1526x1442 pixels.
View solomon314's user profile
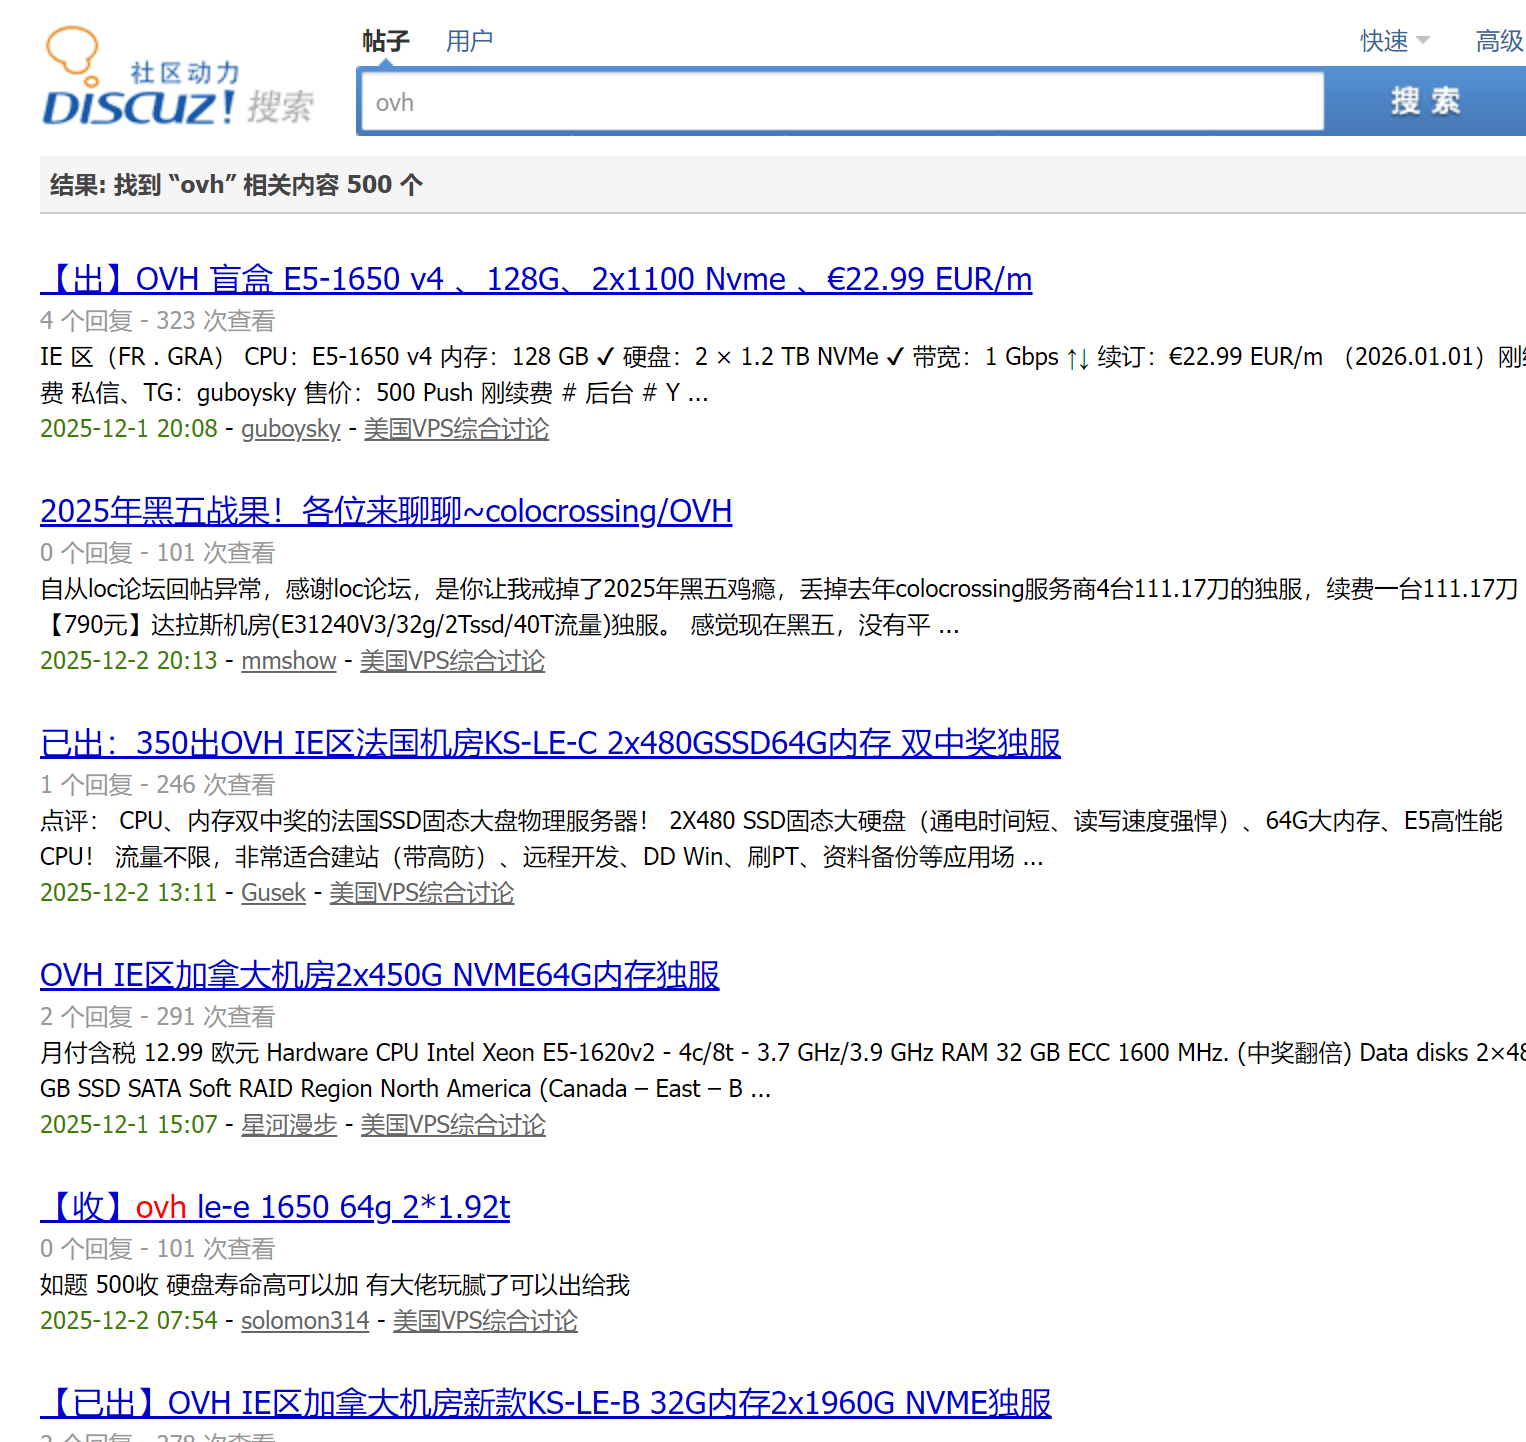click(305, 1320)
